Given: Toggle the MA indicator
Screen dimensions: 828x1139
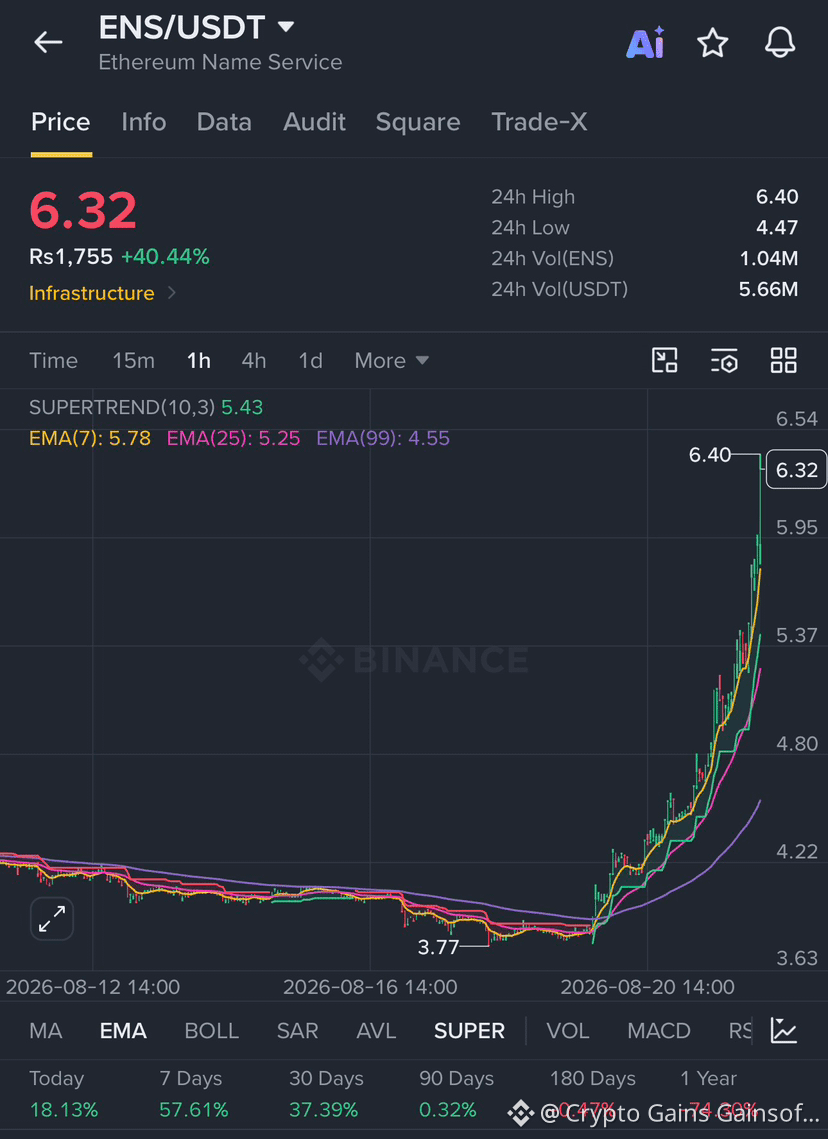Looking at the screenshot, I should point(46,1031).
